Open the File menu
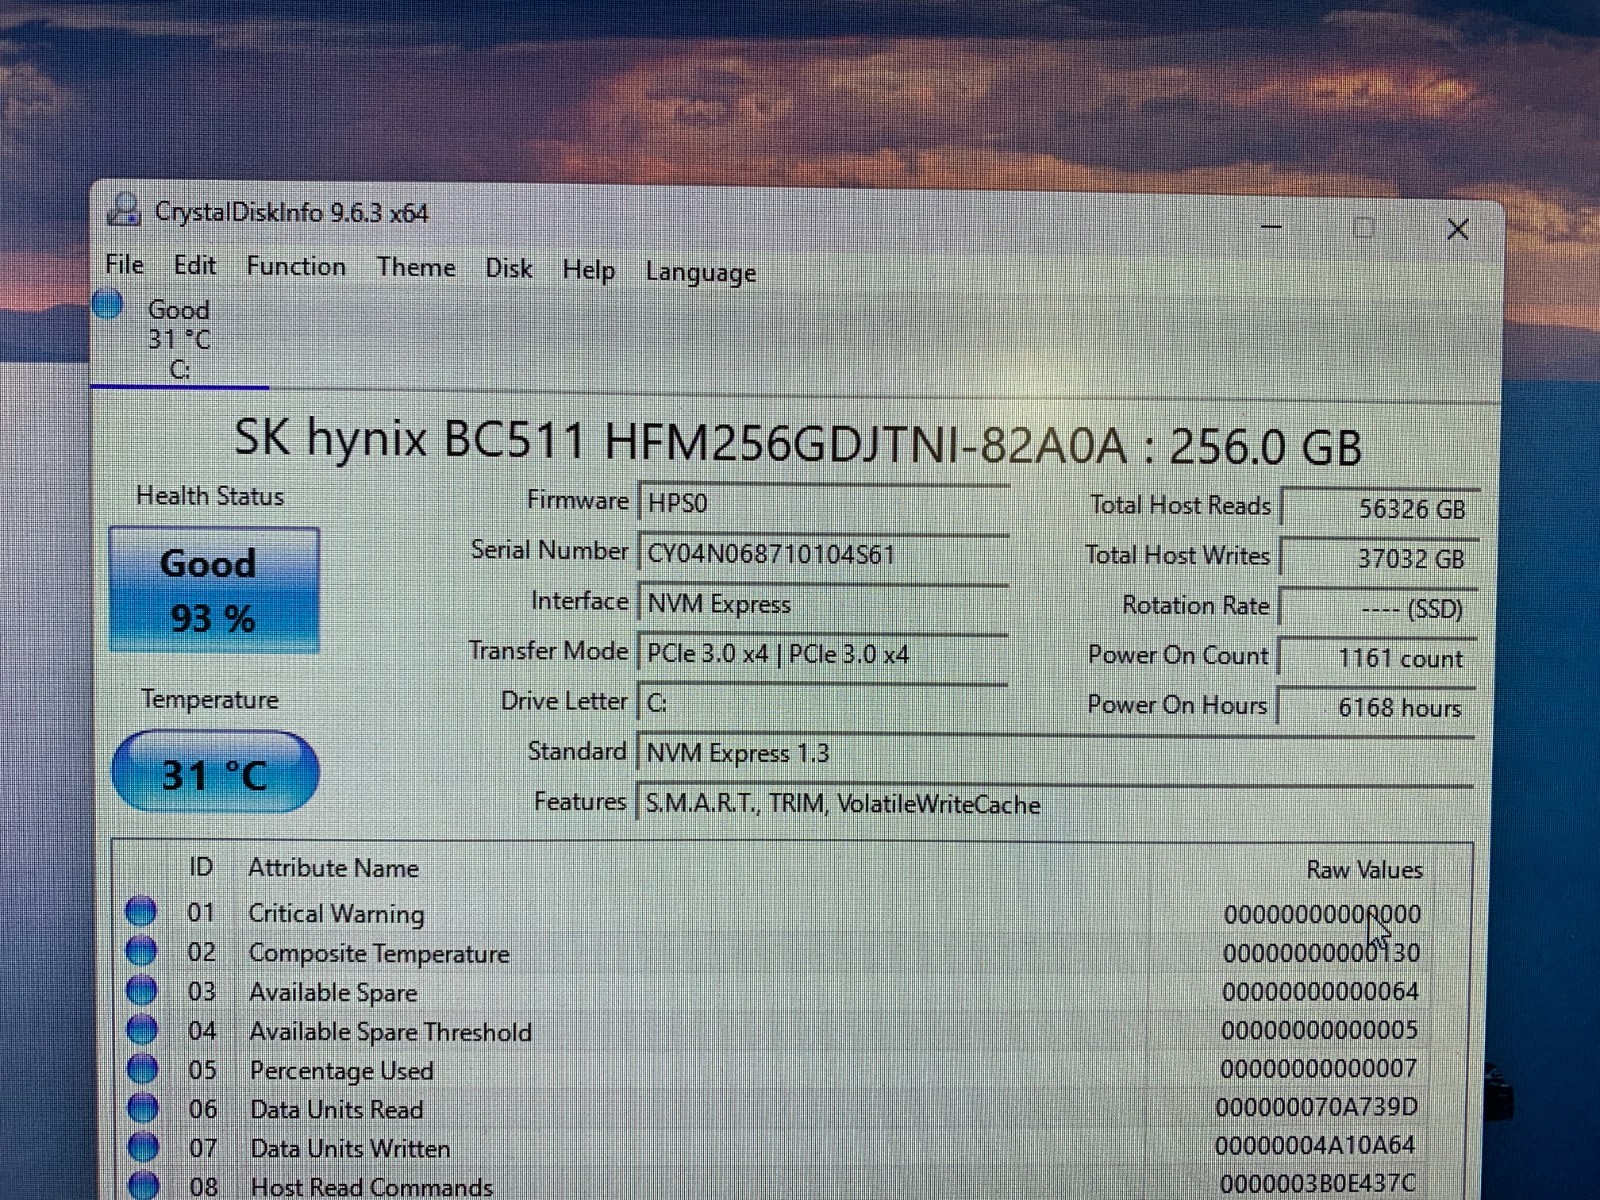Screen dimensions: 1600x1200 coord(125,264)
